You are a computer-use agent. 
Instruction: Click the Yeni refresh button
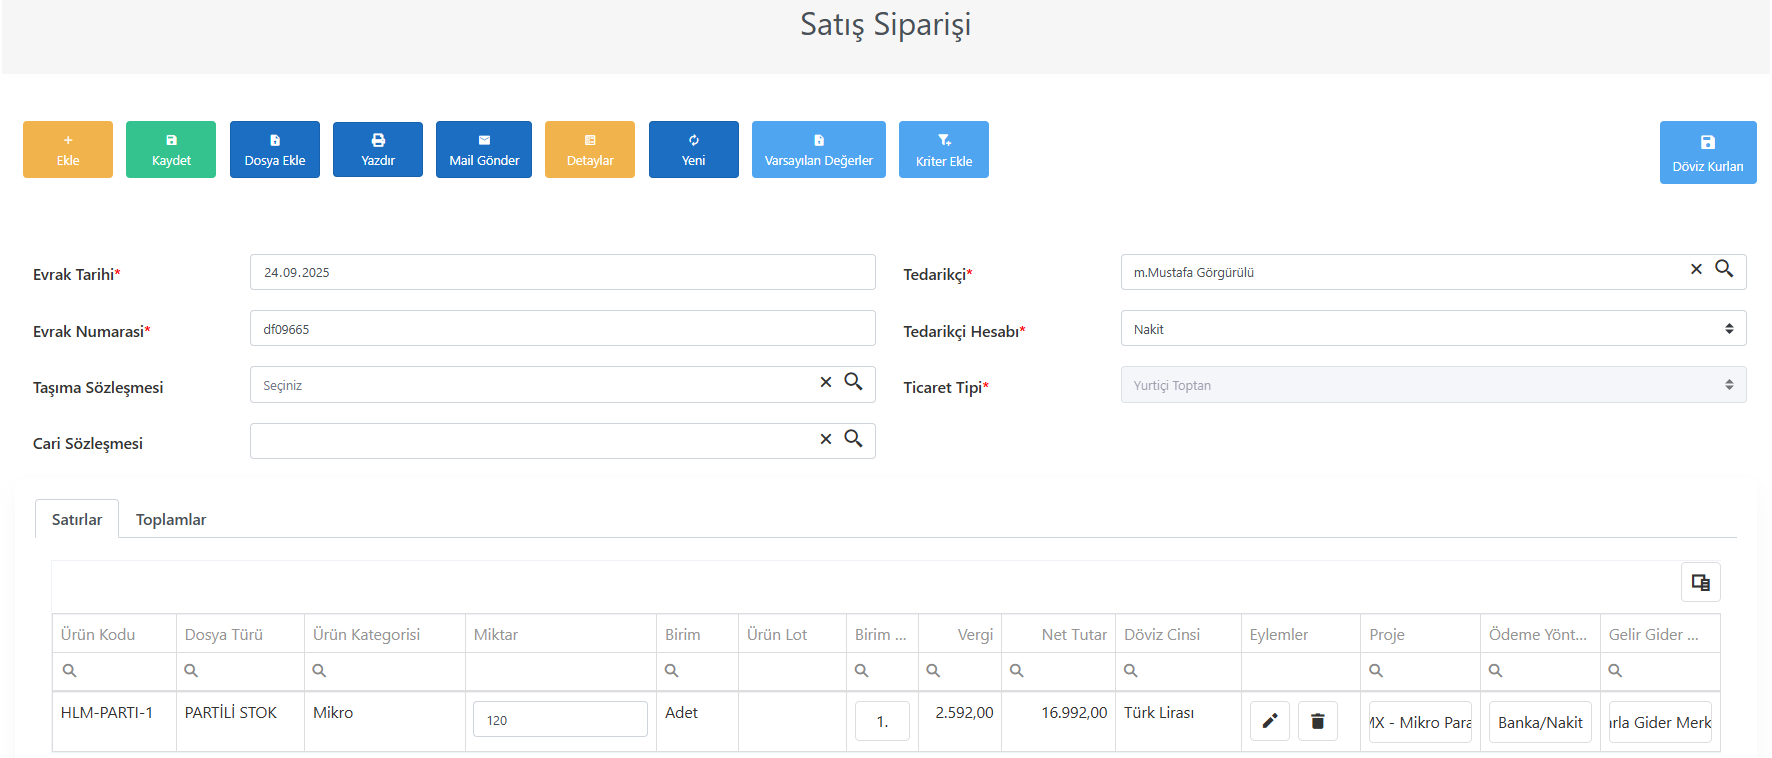(694, 150)
